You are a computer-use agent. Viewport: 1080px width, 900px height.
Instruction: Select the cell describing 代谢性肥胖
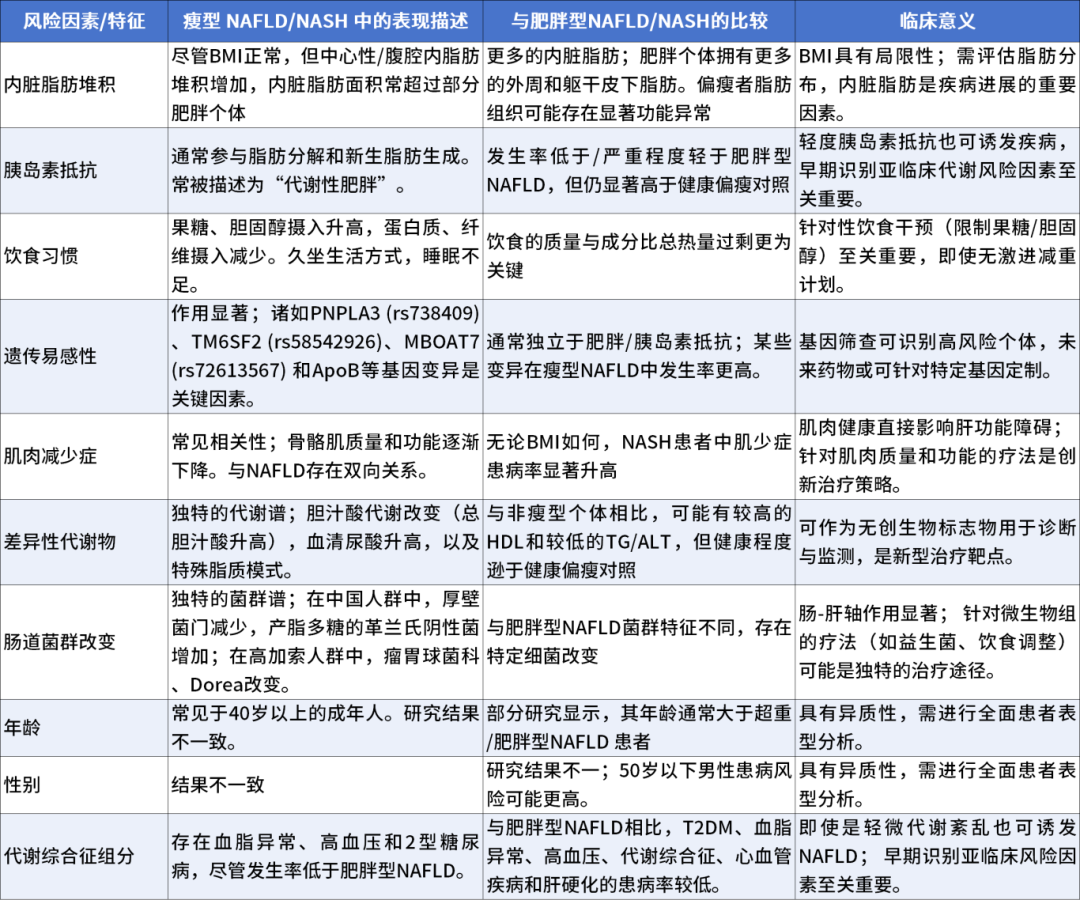(x=326, y=170)
